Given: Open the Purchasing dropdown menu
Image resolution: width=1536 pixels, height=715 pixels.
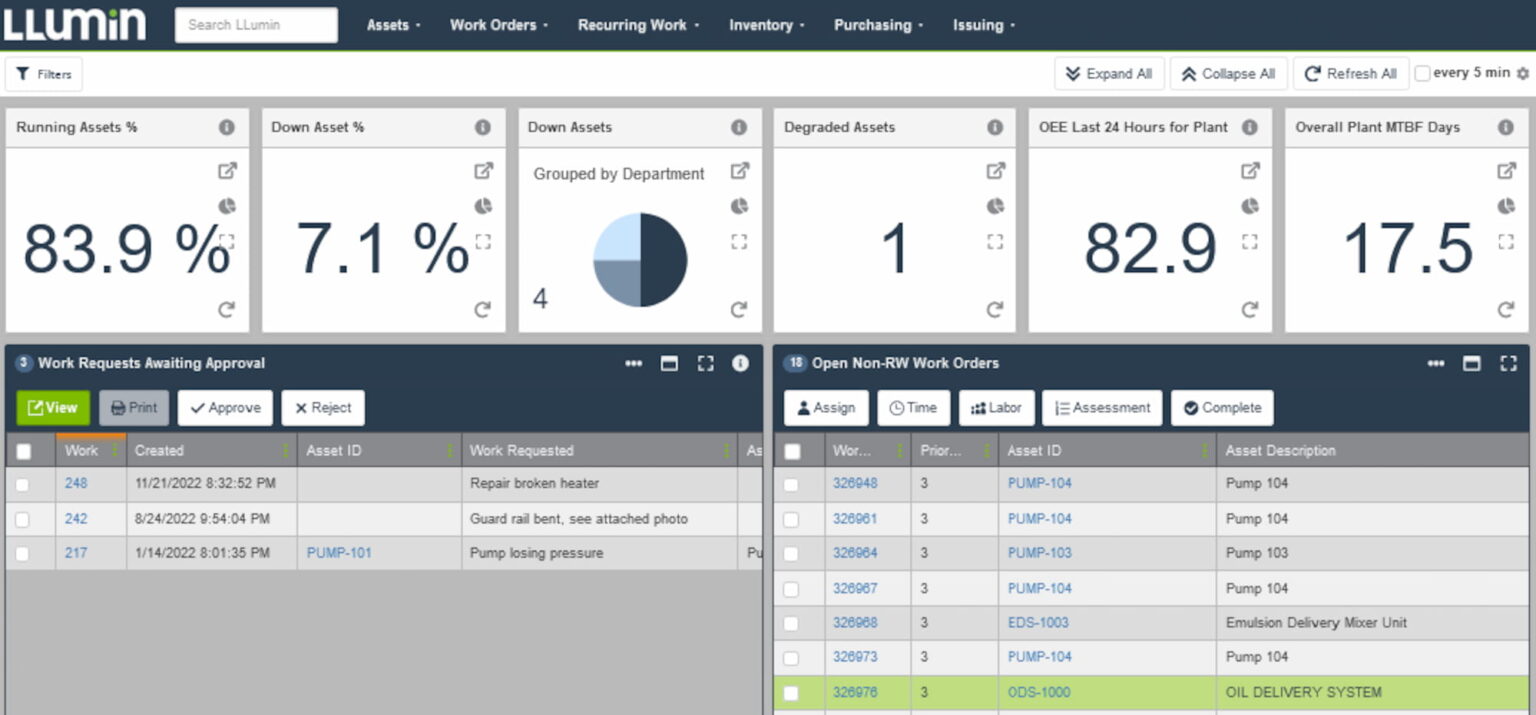Looking at the screenshot, I should [878, 25].
